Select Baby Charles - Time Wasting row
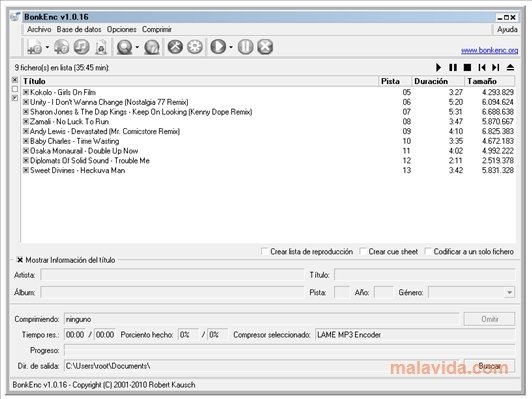Viewport: 532px width, 399px height. 268,141
